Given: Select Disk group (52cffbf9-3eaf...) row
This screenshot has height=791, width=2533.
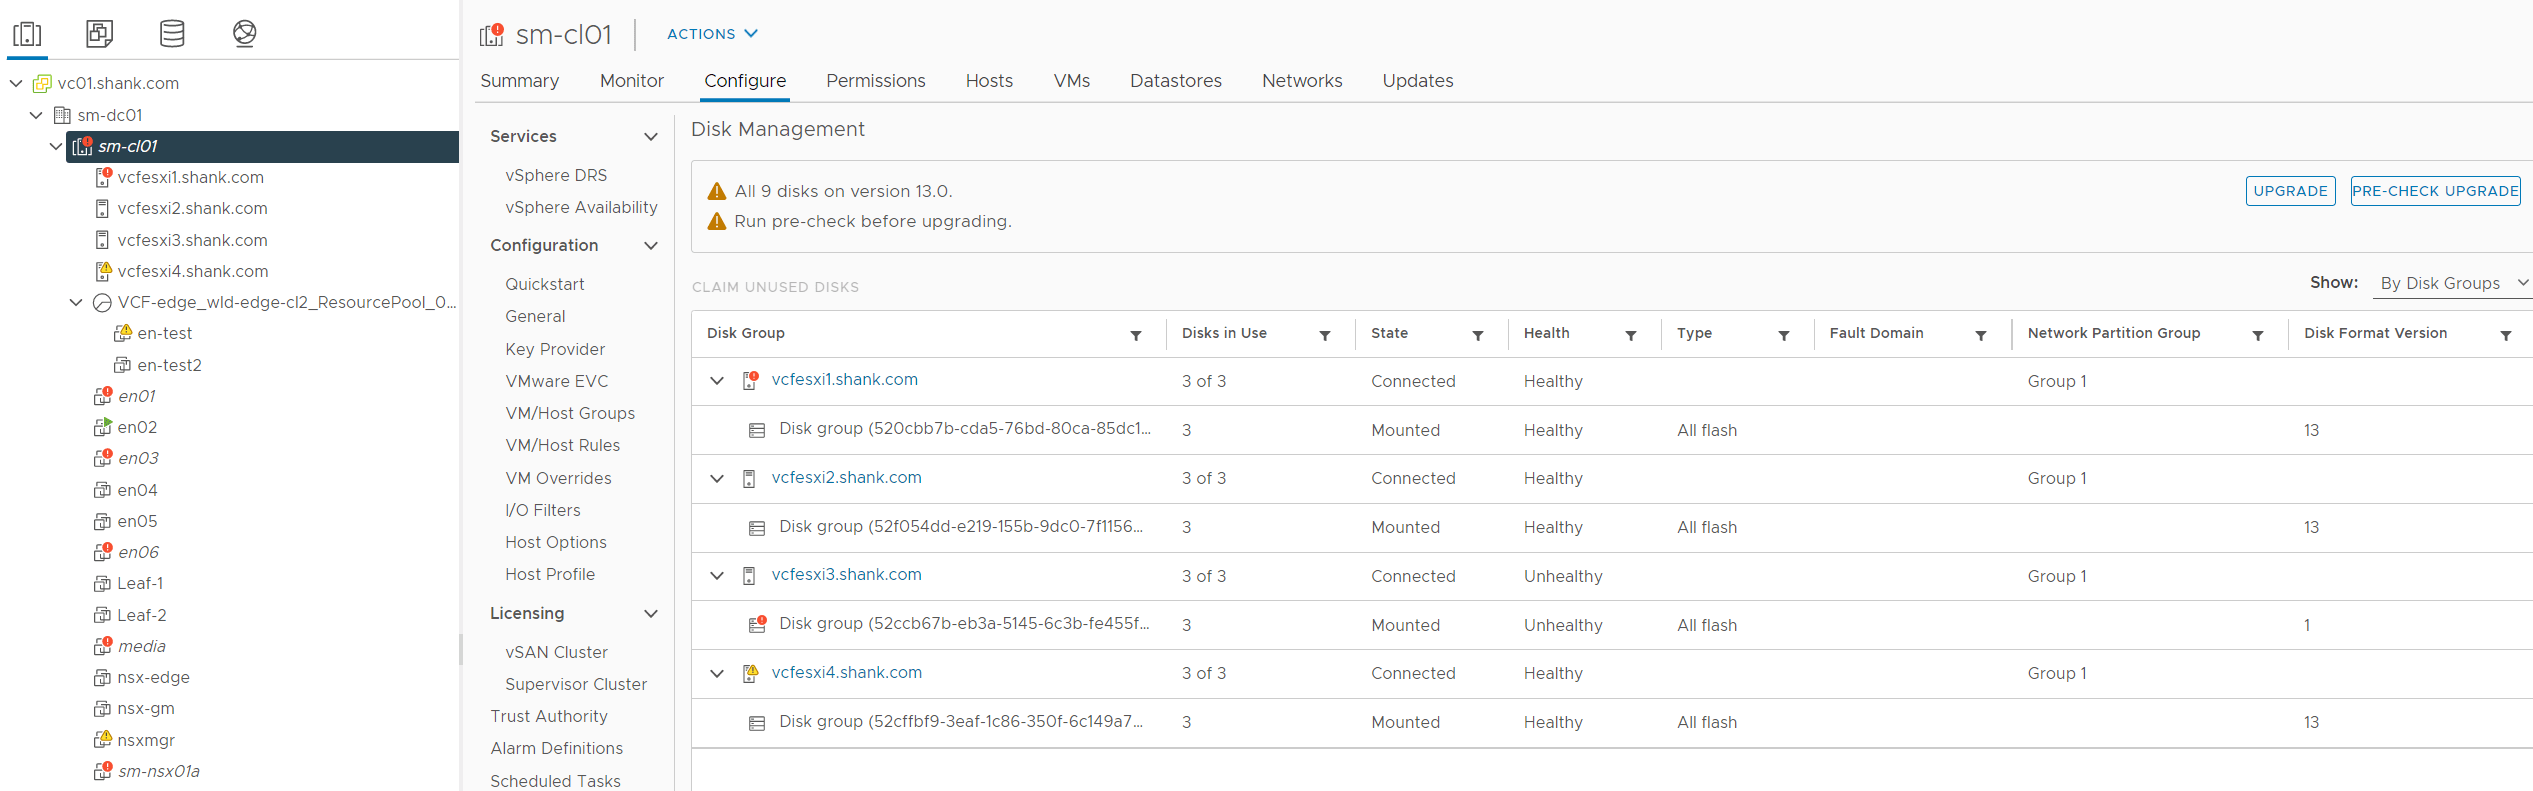Looking at the screenshot, I should pos(1612,722).
